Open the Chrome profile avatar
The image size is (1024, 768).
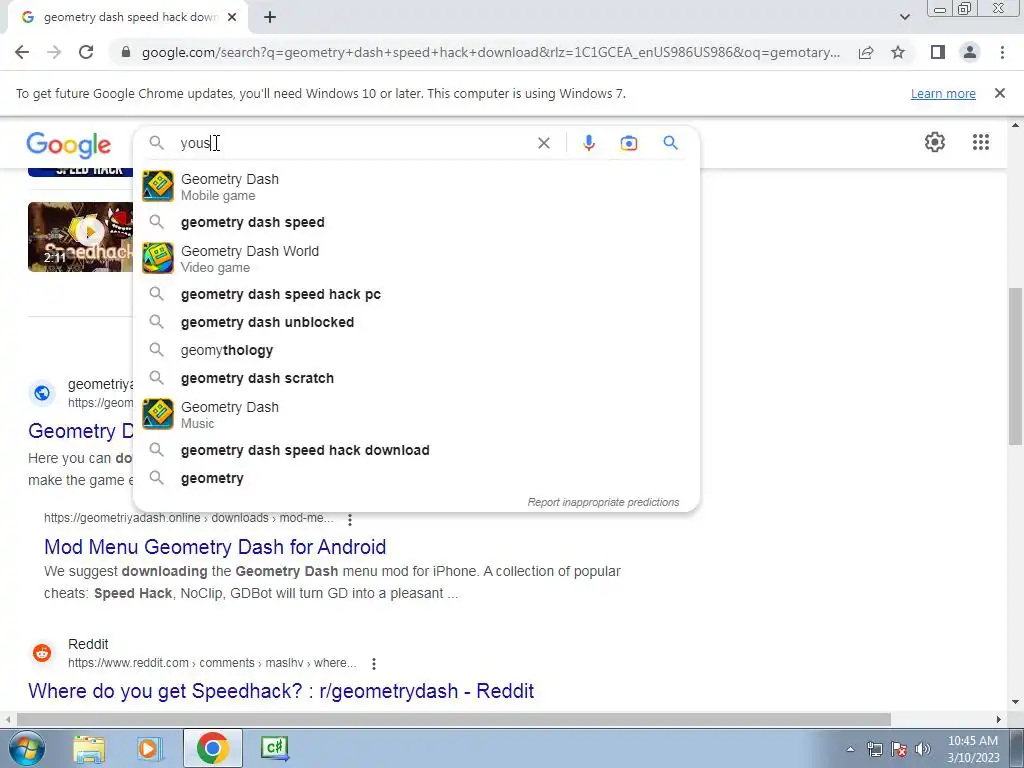(970, 52)
